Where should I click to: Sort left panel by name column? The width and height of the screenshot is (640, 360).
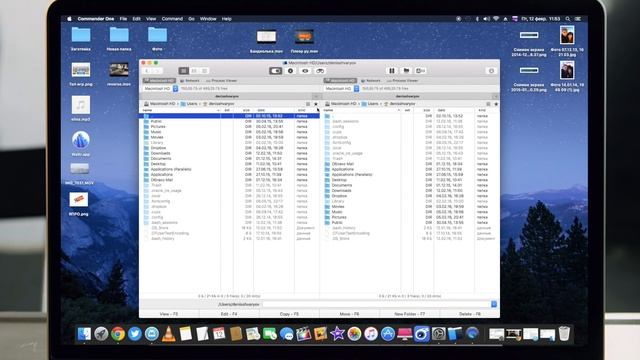[181, 110]
